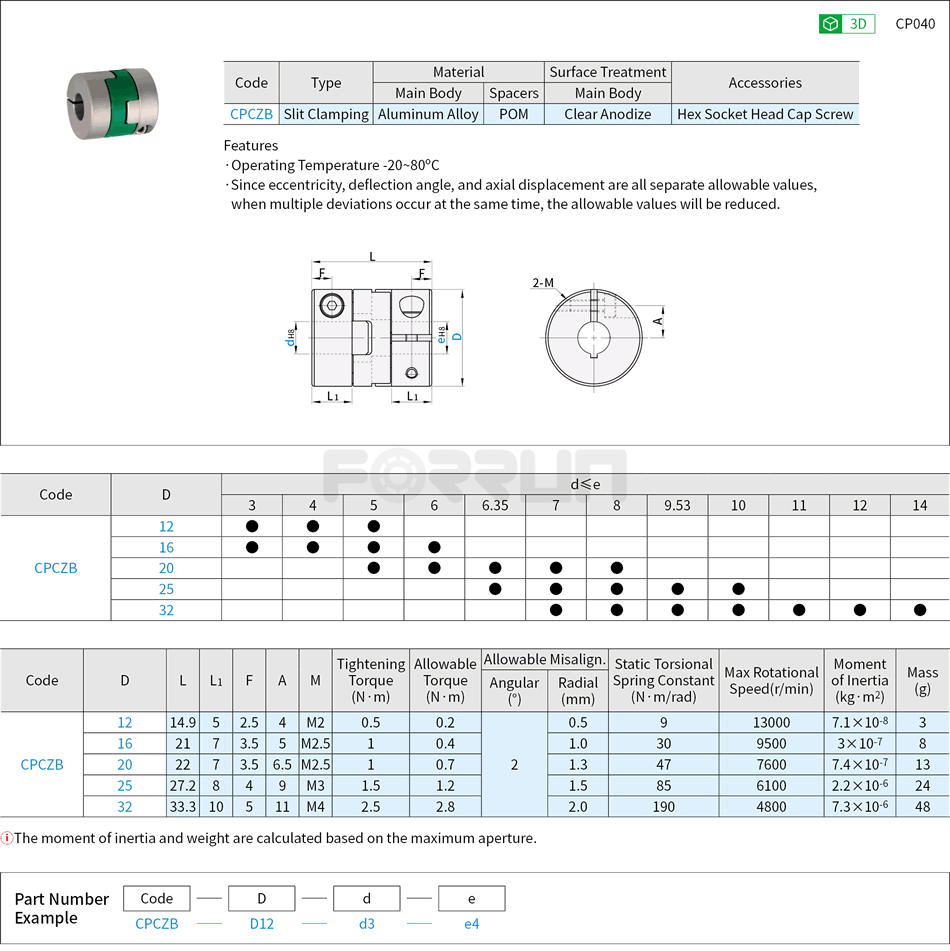Click the red info icon beside inertia note
The height and width of the screenshot is (951, 950).
click(x=7, y=839)
